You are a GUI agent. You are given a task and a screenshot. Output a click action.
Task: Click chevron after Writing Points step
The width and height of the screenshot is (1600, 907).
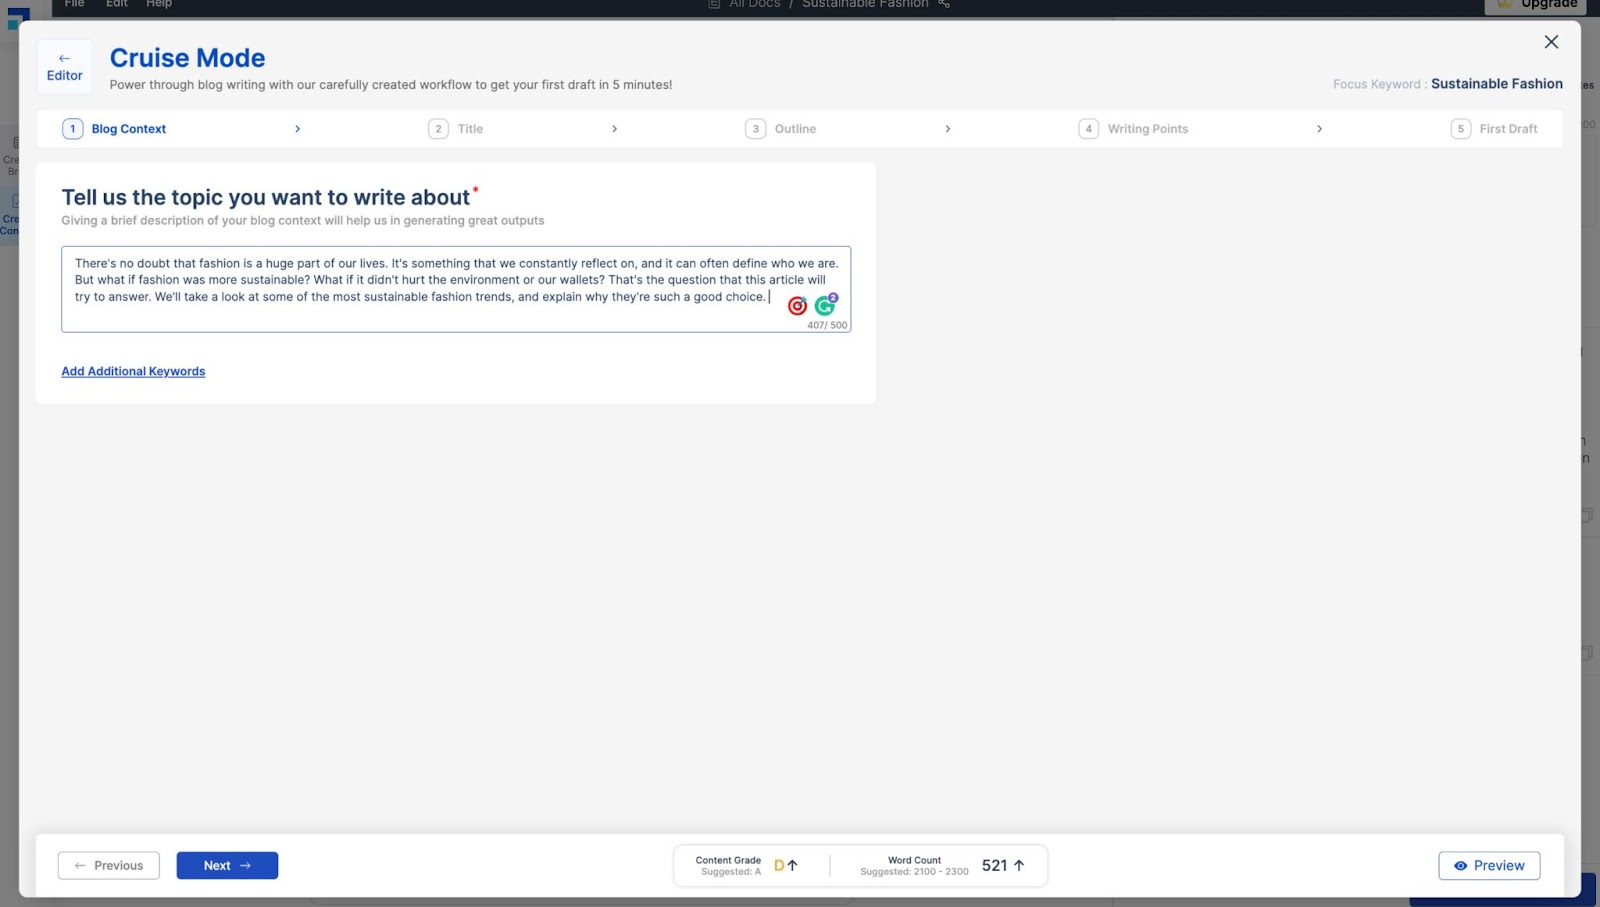click(x=1319, y=129)
